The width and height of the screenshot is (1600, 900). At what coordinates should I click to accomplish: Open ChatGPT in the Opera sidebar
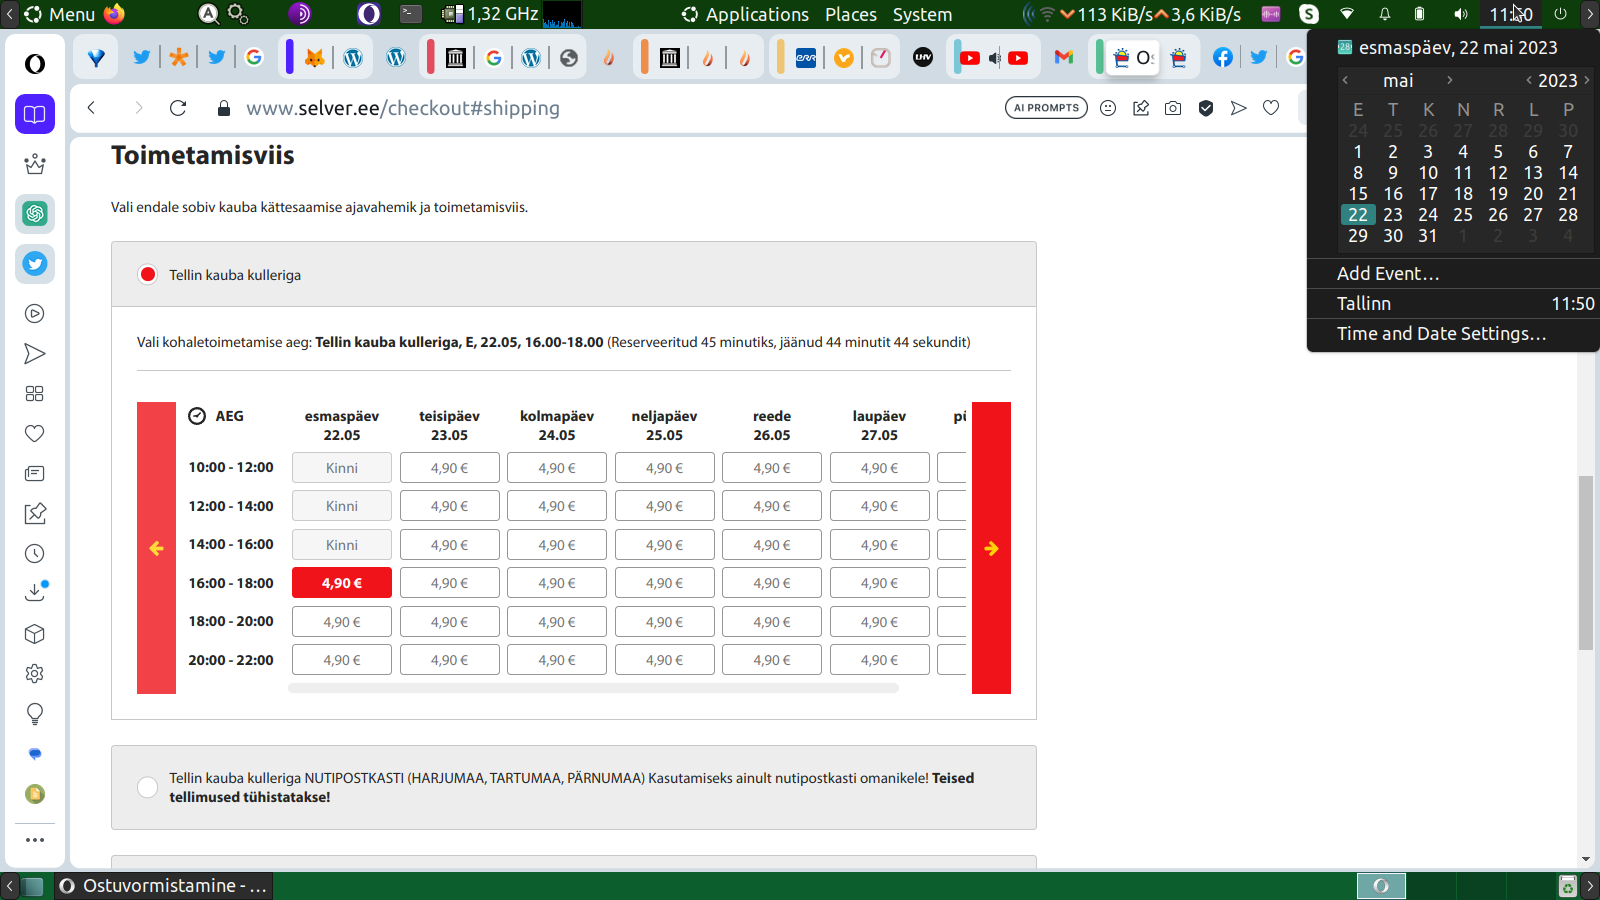tap(35, 213)
